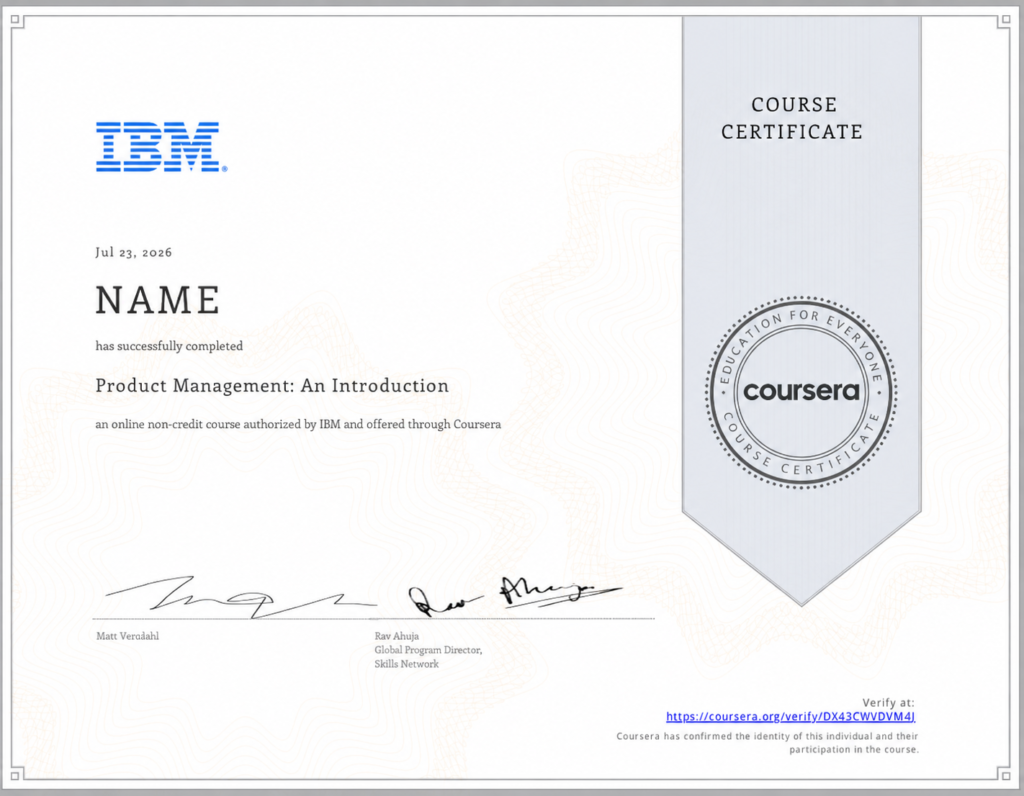Screen dimensions: 1024x796
Task: Click the 'Verify at:' label
Action: [x=888, y=703]
